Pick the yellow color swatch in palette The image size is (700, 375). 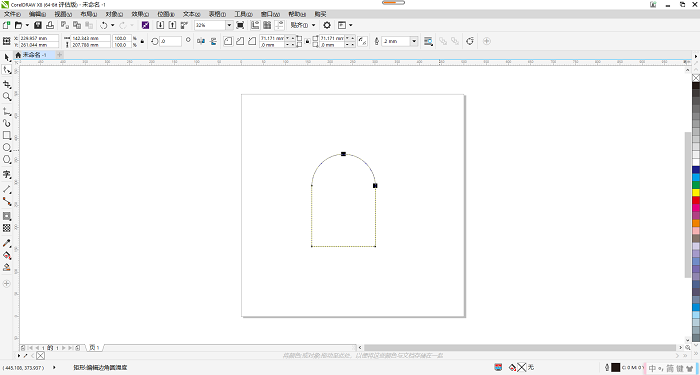696,193
